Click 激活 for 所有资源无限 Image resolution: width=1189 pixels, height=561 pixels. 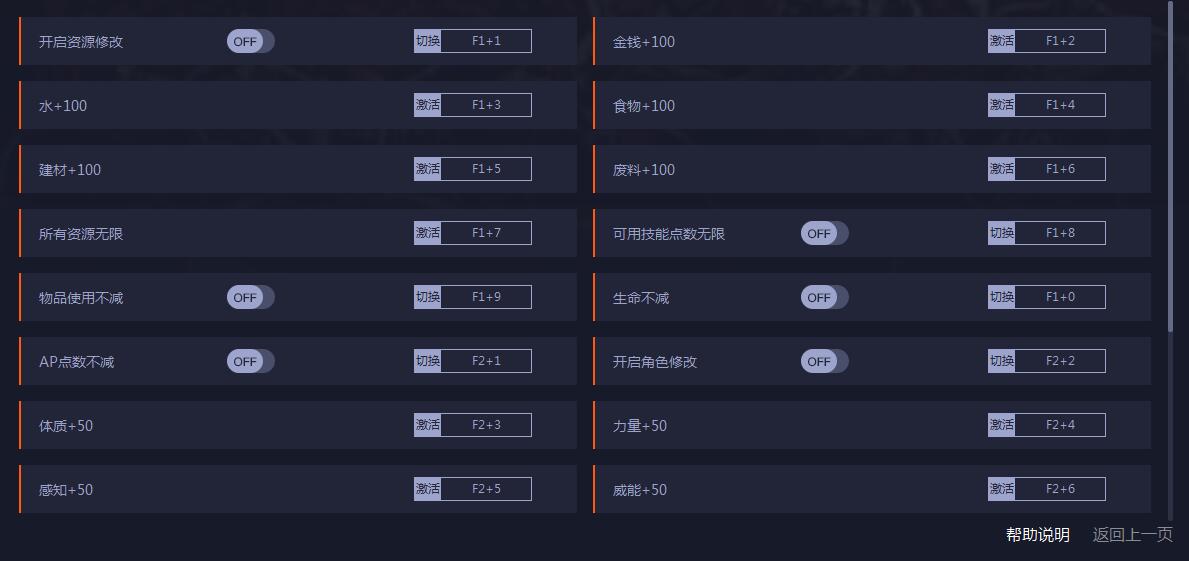tap(427, 233)
